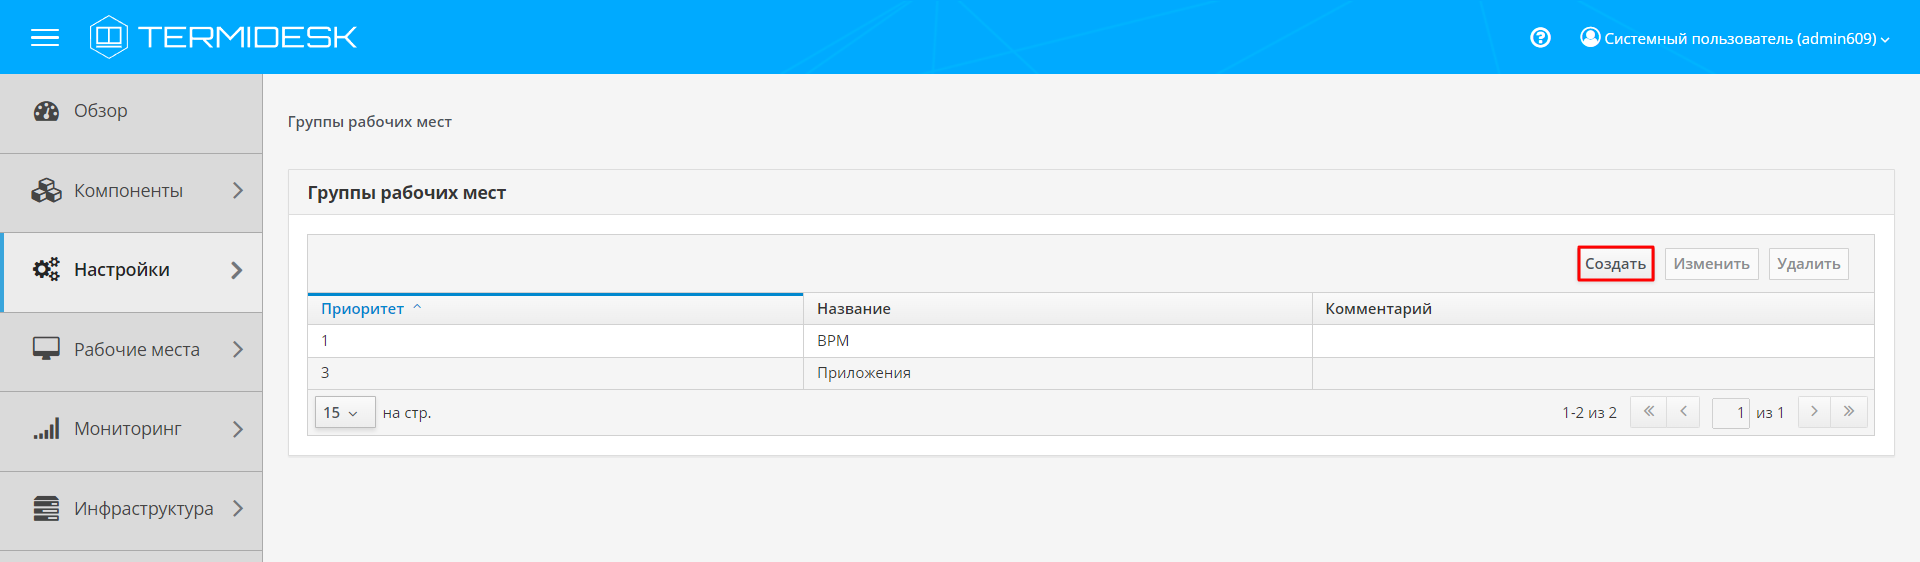The height and width of the screenshot is (562, 1920).
Task: Open the hamburger navigation menu
Action: pos(45,38)
